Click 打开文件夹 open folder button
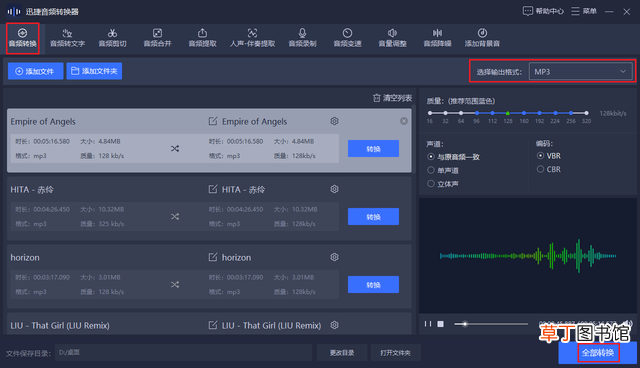 pyautogui.click(x=395, y=352)
